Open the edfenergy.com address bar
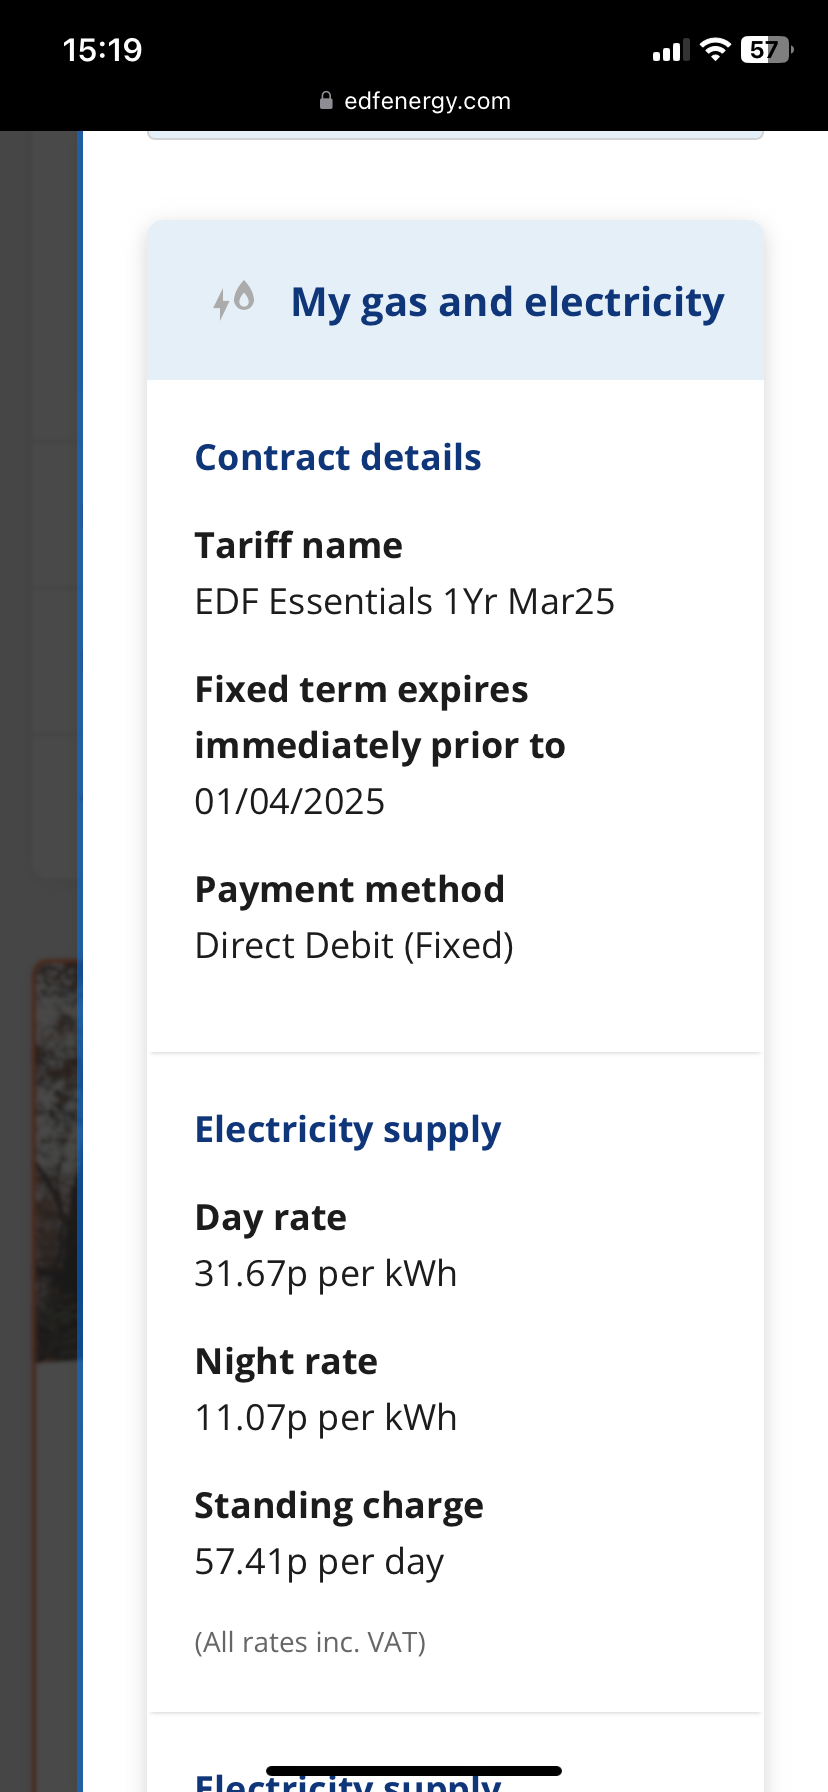This screenshot has width=828, height=1792. [x=414, y=100]
